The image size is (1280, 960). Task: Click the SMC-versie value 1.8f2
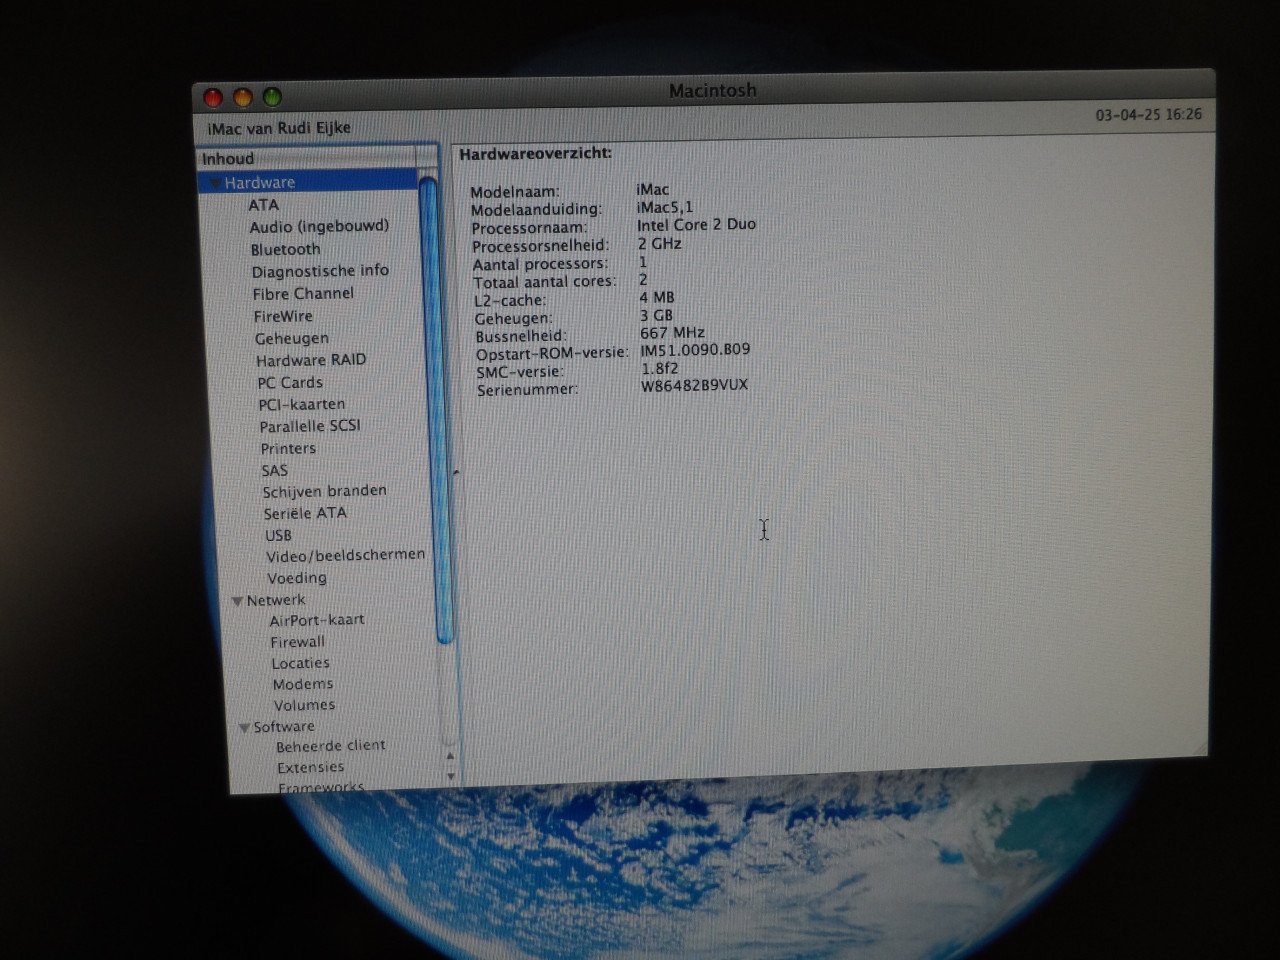pos(660,368)
